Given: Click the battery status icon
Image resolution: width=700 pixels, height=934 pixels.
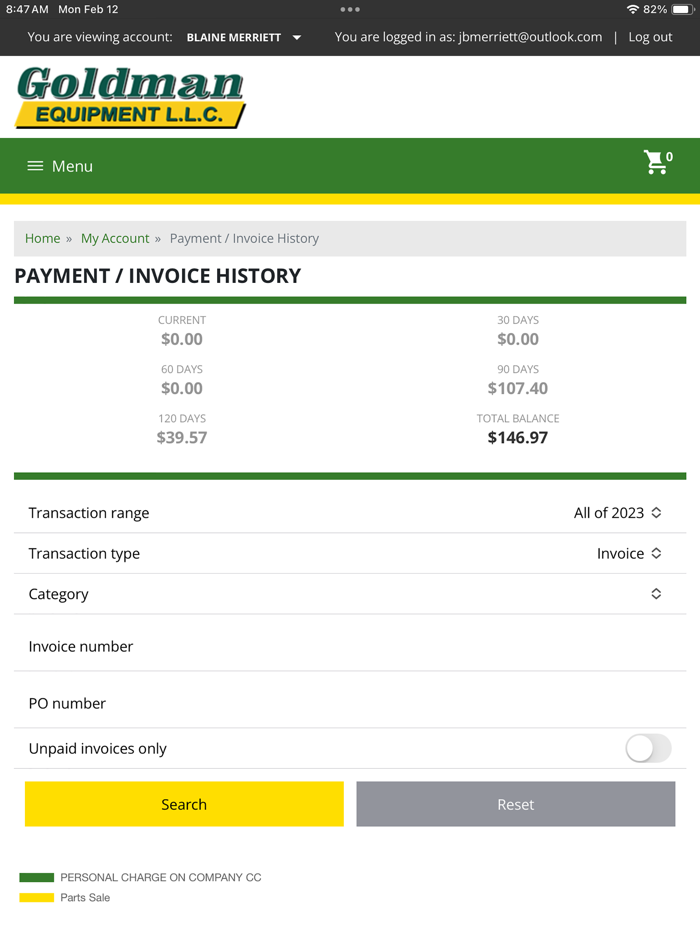Looking at the screenshot, I should pyautogui.click(x=683, y=10).
